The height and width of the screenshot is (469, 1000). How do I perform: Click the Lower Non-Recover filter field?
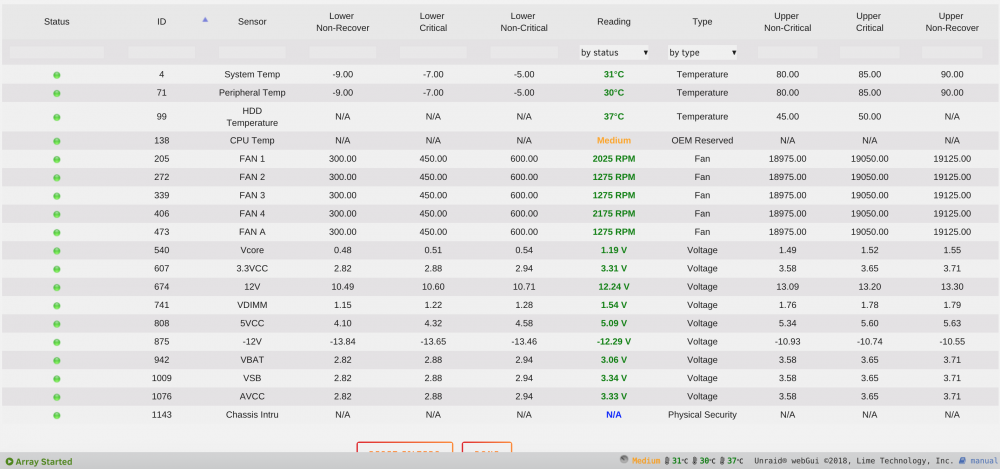click(x=342, y=53)
